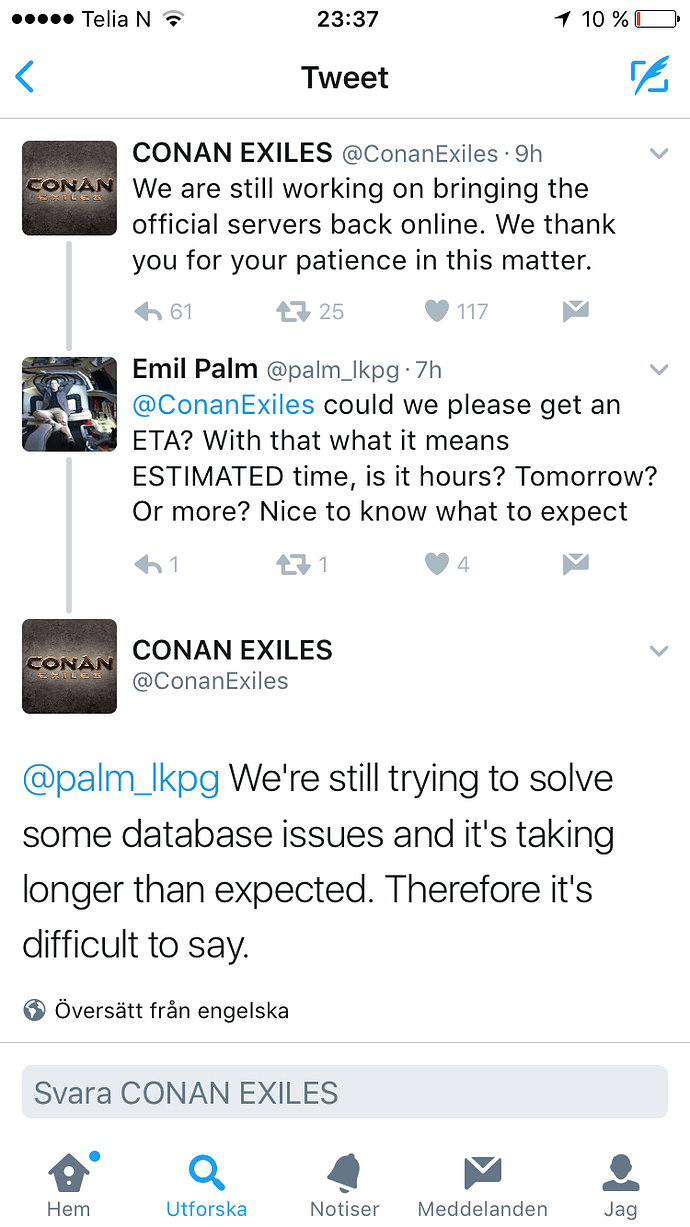Share Emil Palm's tweet via message icon
690x1227 pixels.
575,565
